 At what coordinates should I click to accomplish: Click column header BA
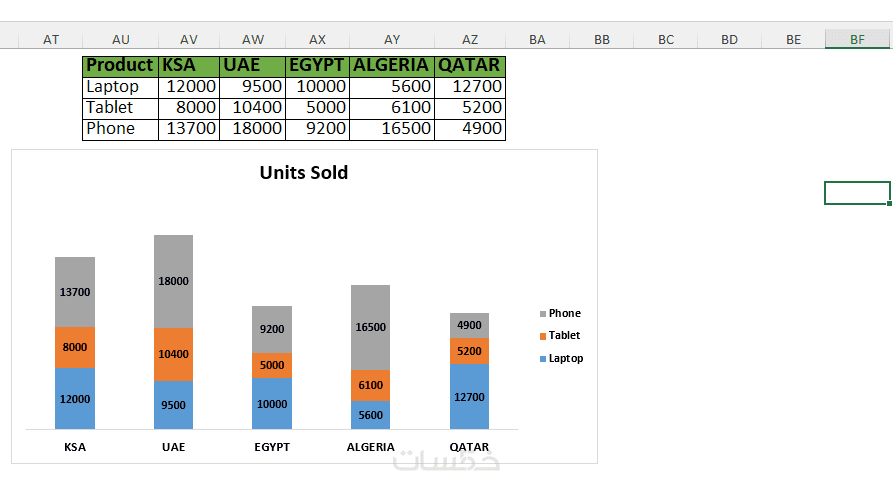click(537, 39)
